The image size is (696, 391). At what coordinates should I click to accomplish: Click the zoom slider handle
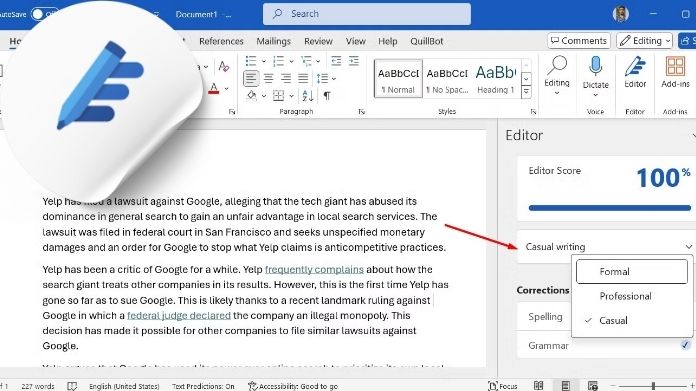[653, 386]
